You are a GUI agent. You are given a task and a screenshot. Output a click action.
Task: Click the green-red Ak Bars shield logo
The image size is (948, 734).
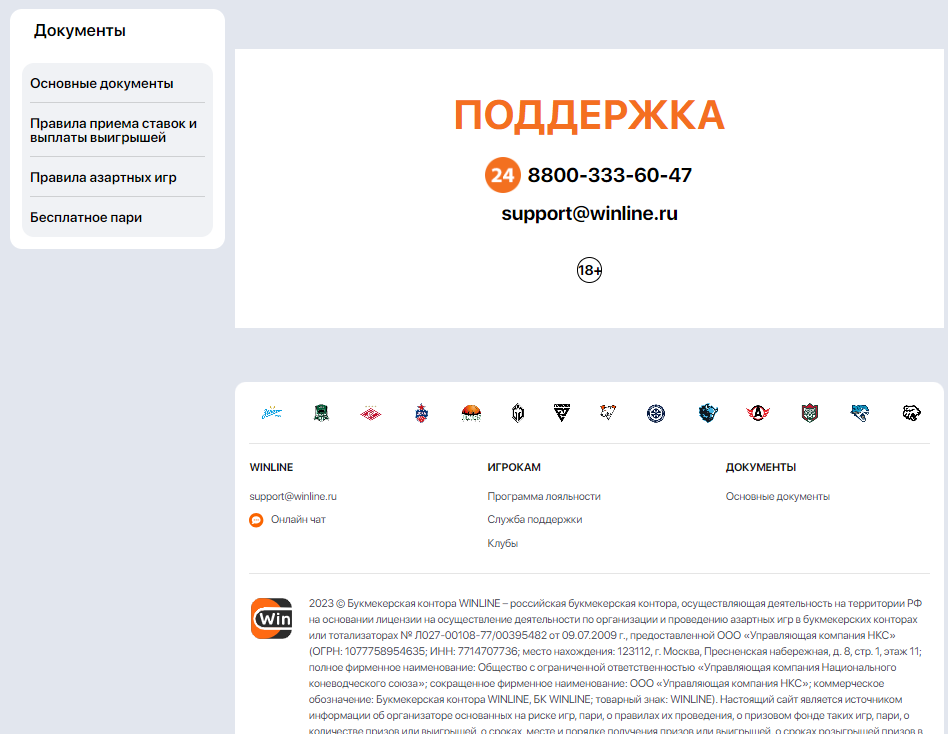click(x=810, y=414)
